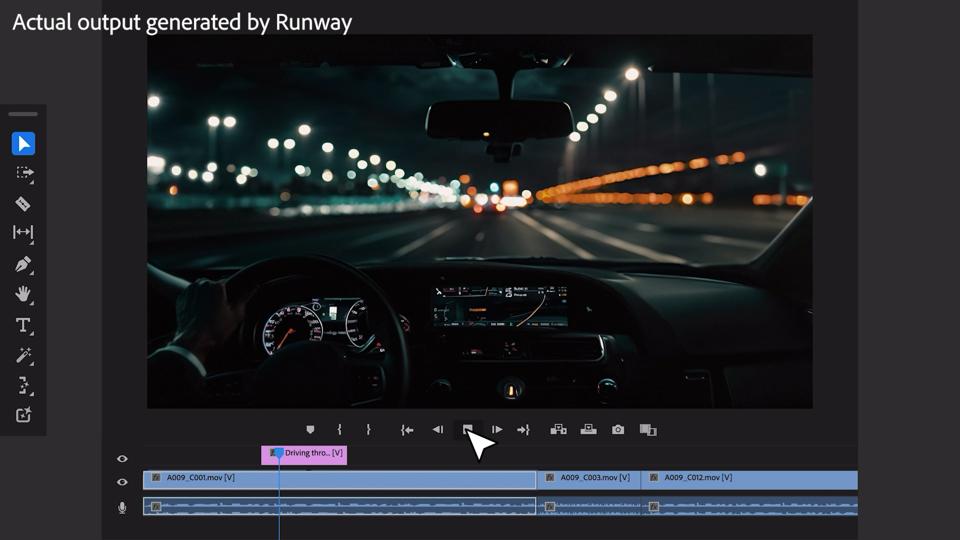This screenshot has height=540, width=960.
Task: Toggle the microphone on the audio track
Action: pos(122,508)
